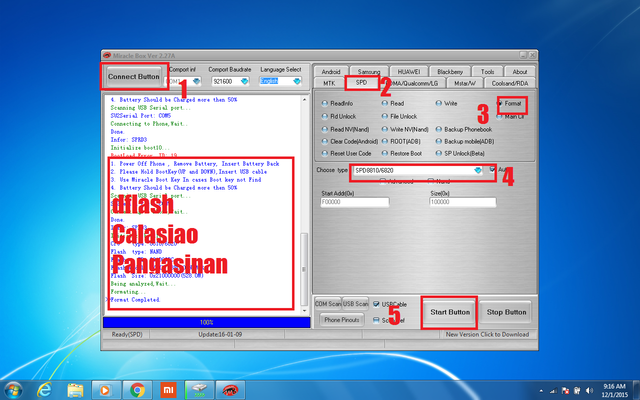Choose Write NV(Nand) option
Viewport: 640px width, 400px height.
tap(405, 129)
